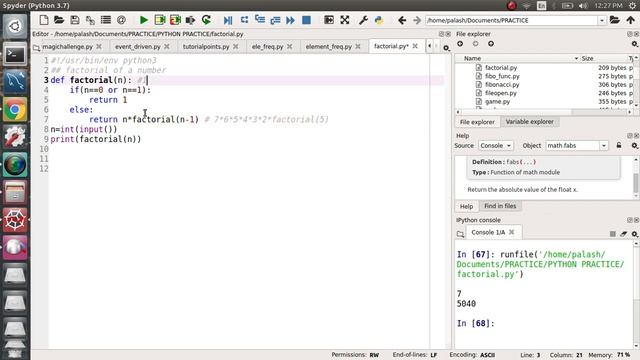640x360 pixels.
Task: Switch to the magichallenge.py tab
Action: tap(67, 47)
